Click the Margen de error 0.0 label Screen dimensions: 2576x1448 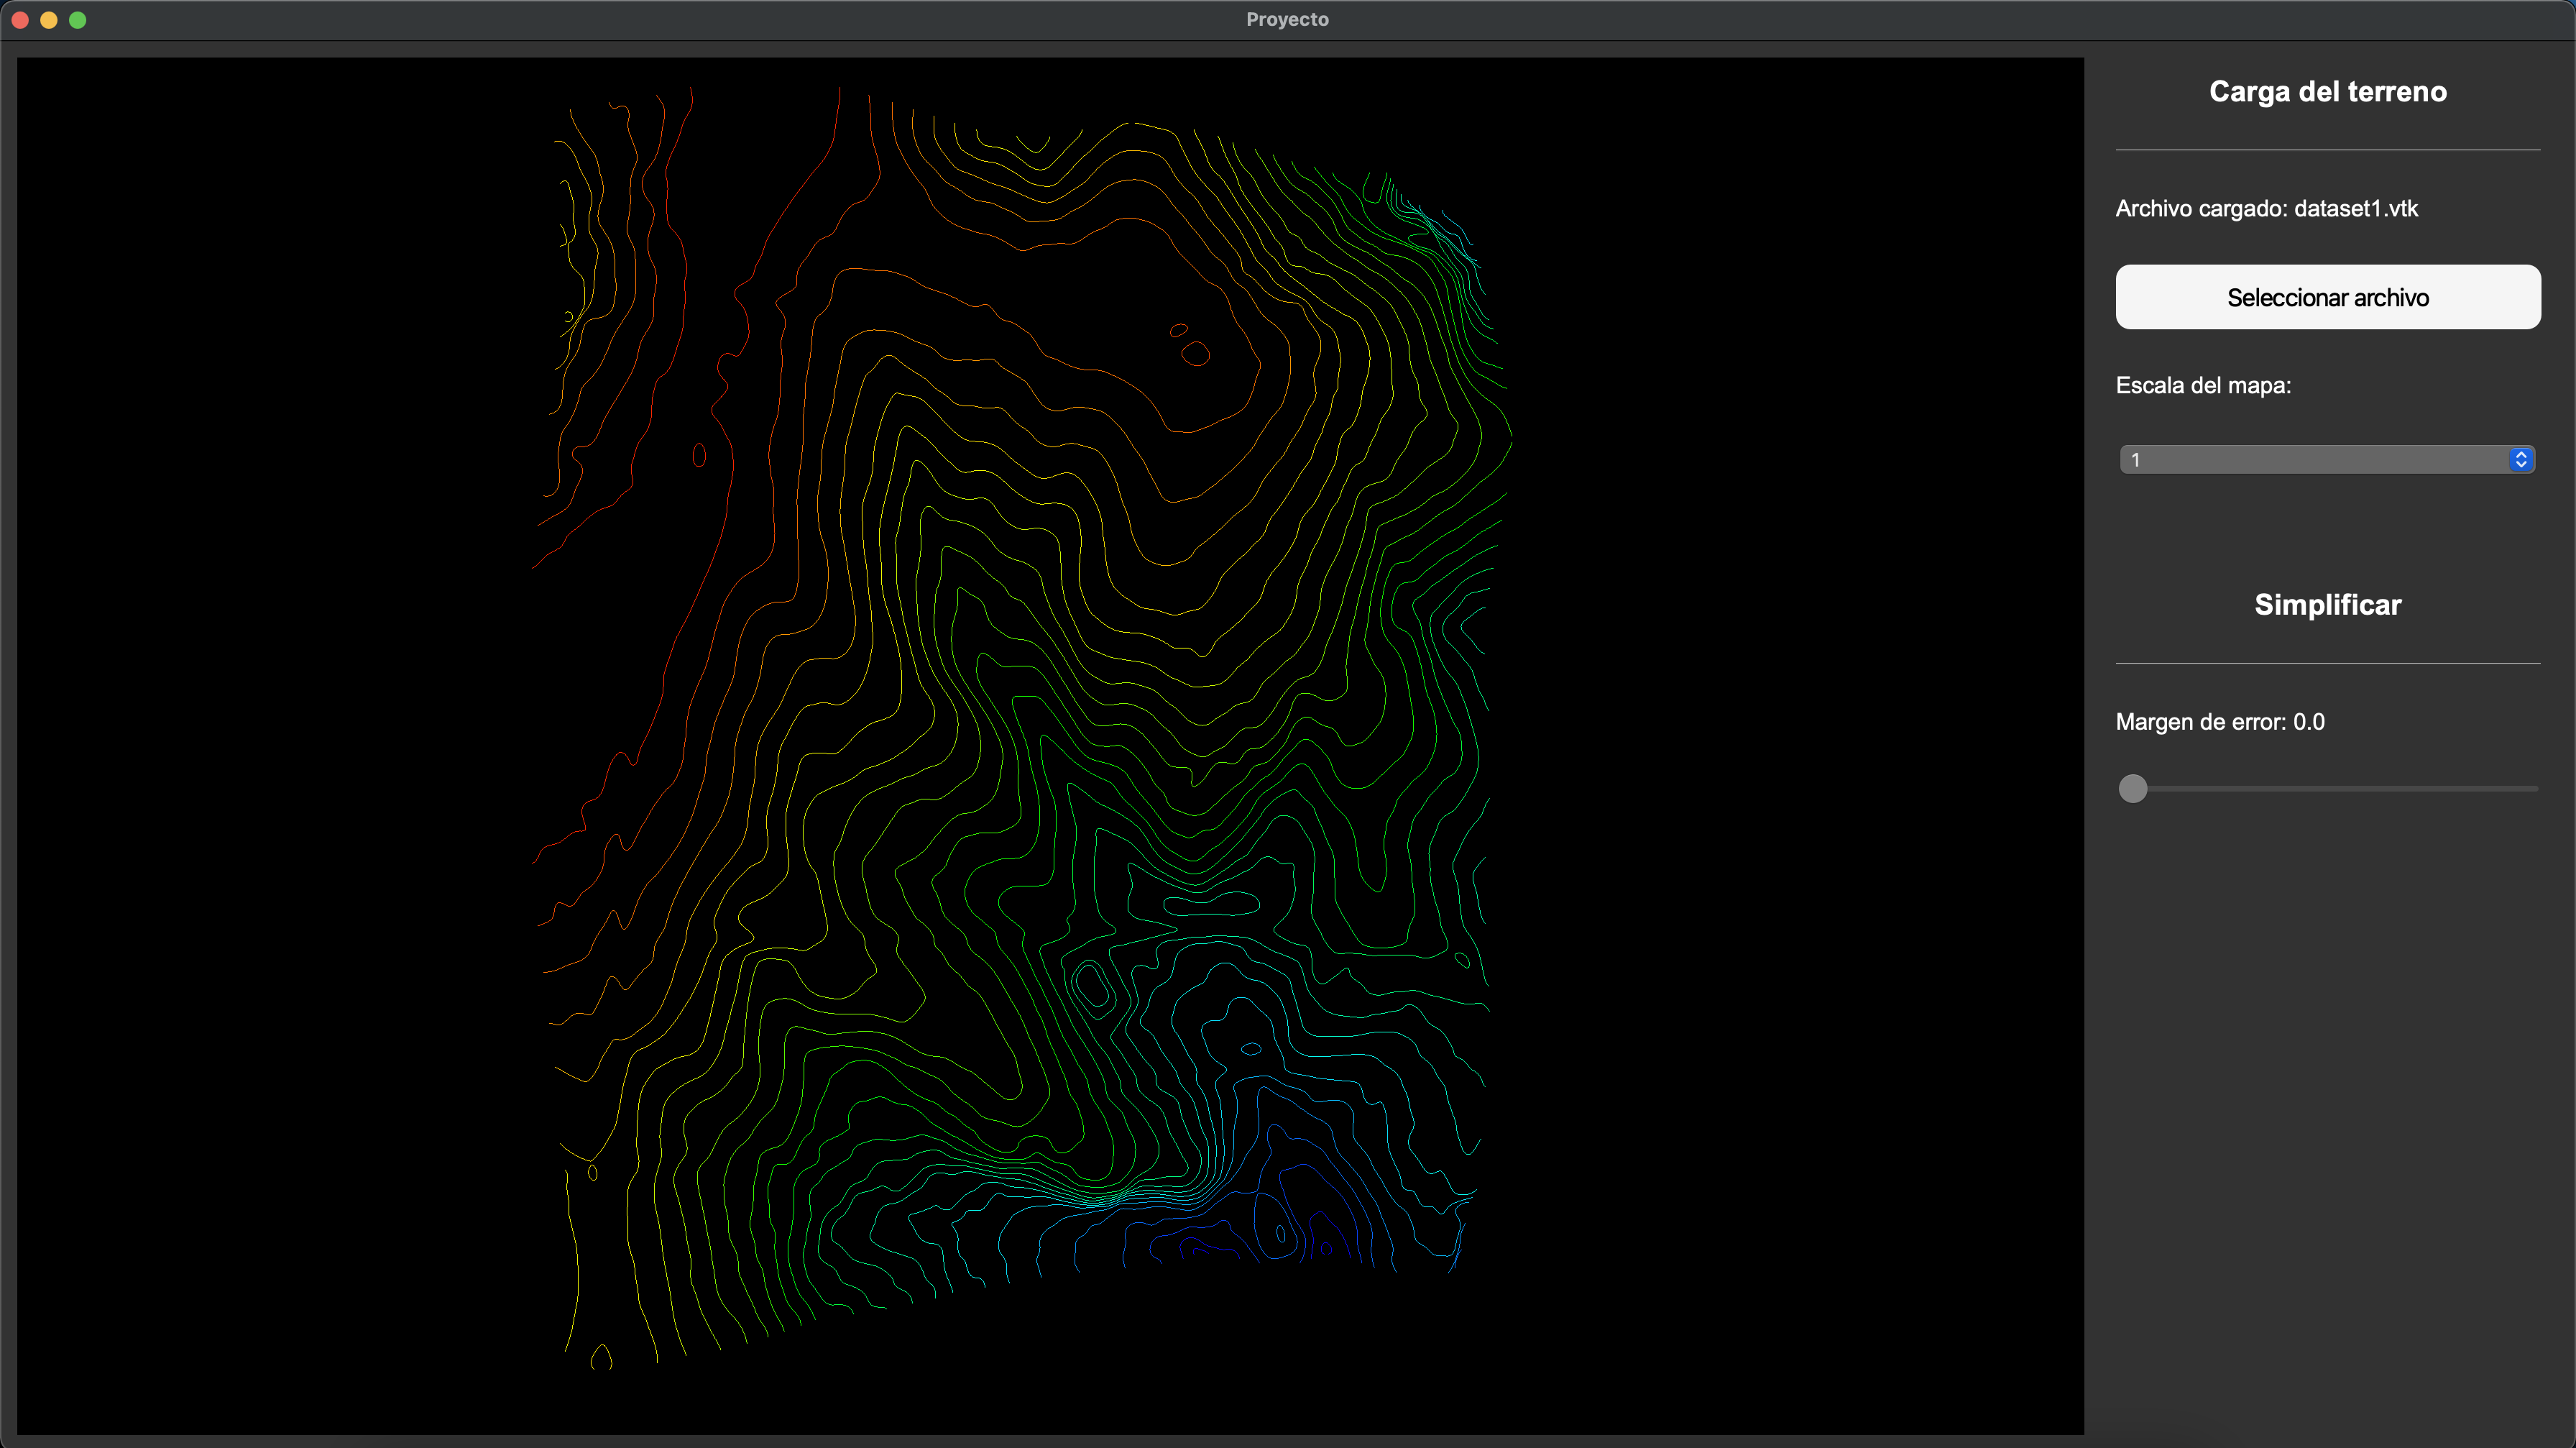pos(2219,721)
